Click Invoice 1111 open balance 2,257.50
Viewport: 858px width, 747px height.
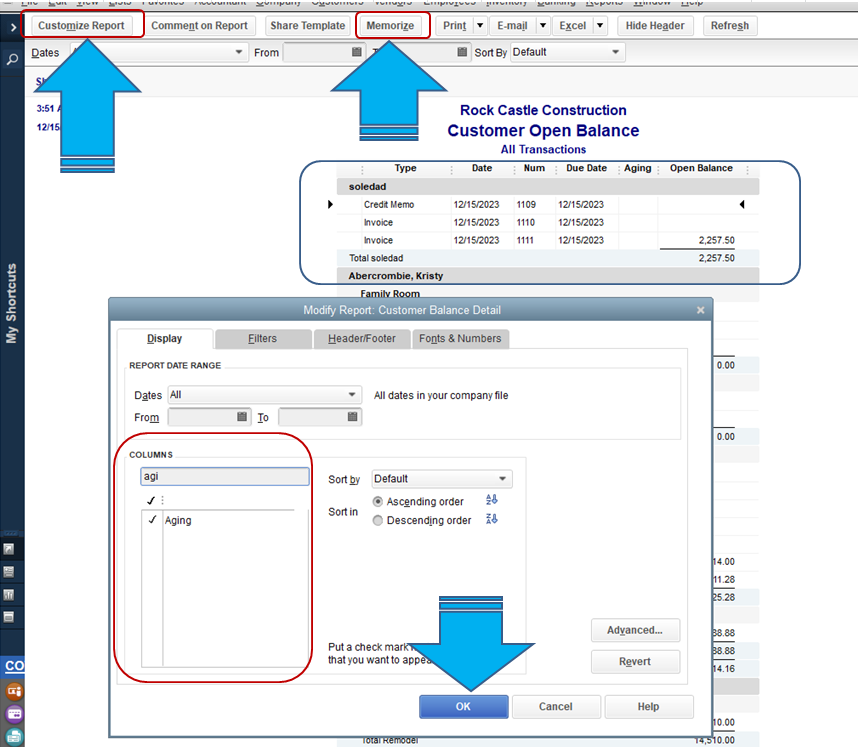716,240
